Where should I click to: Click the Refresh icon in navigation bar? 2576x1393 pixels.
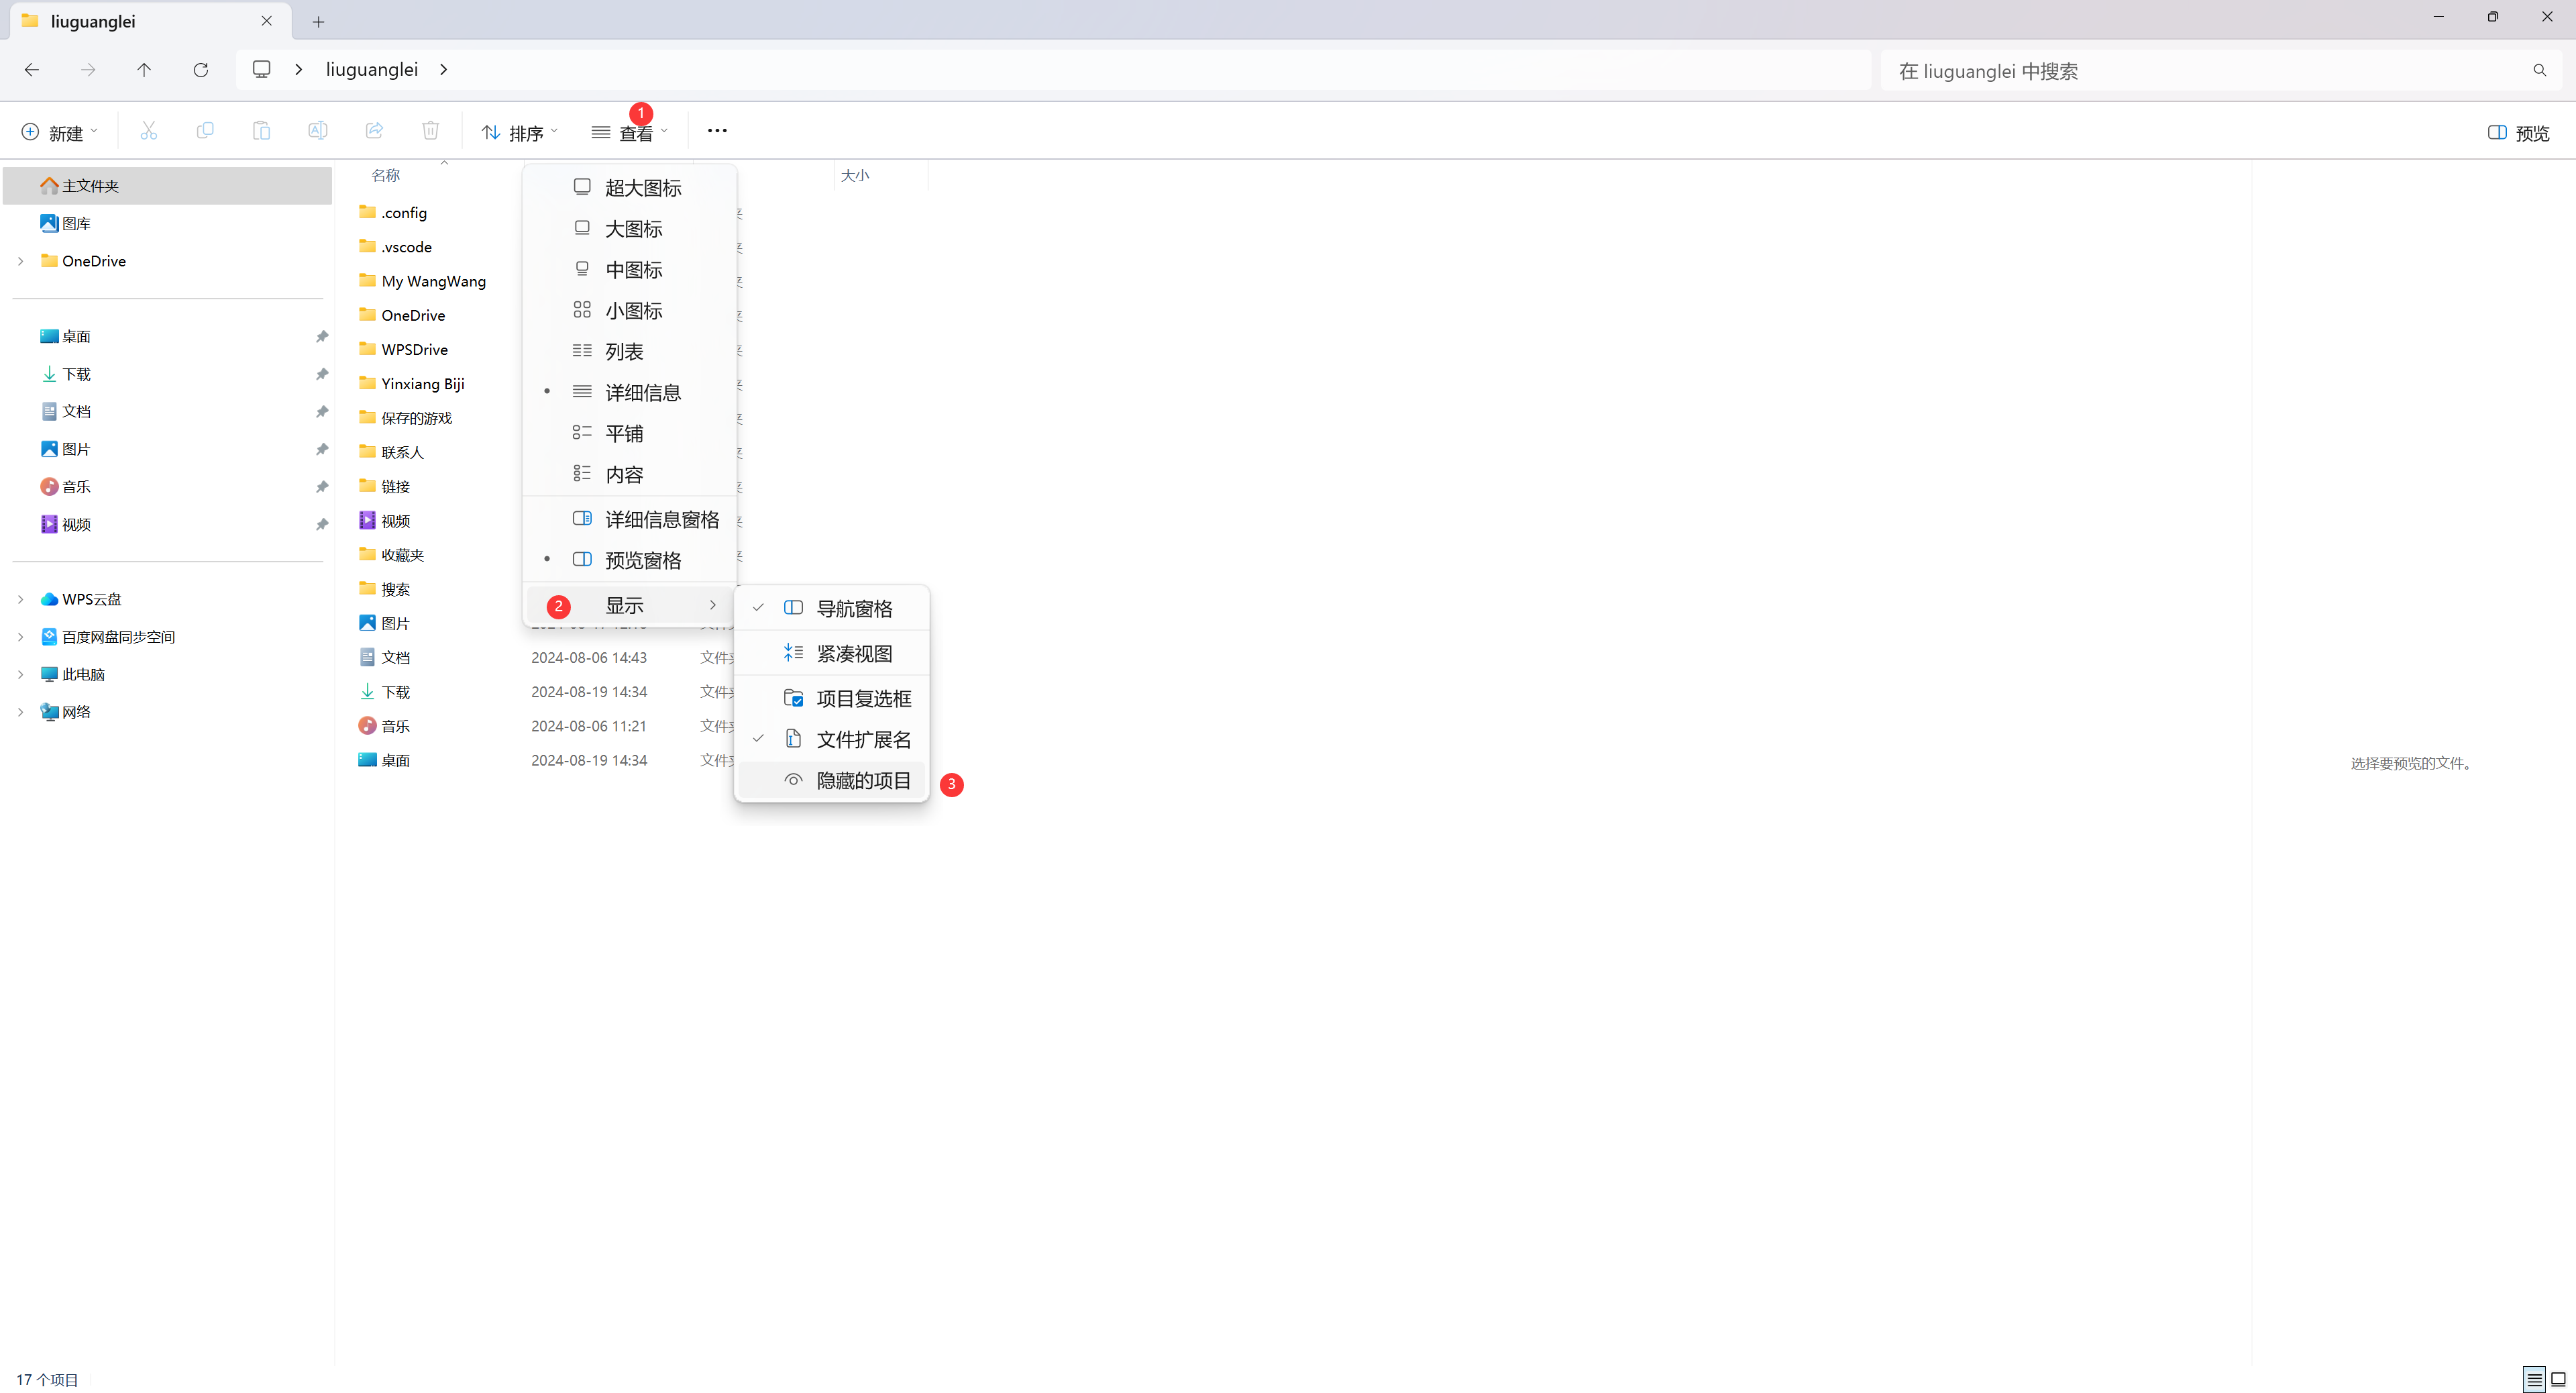(x=201, y=70)
